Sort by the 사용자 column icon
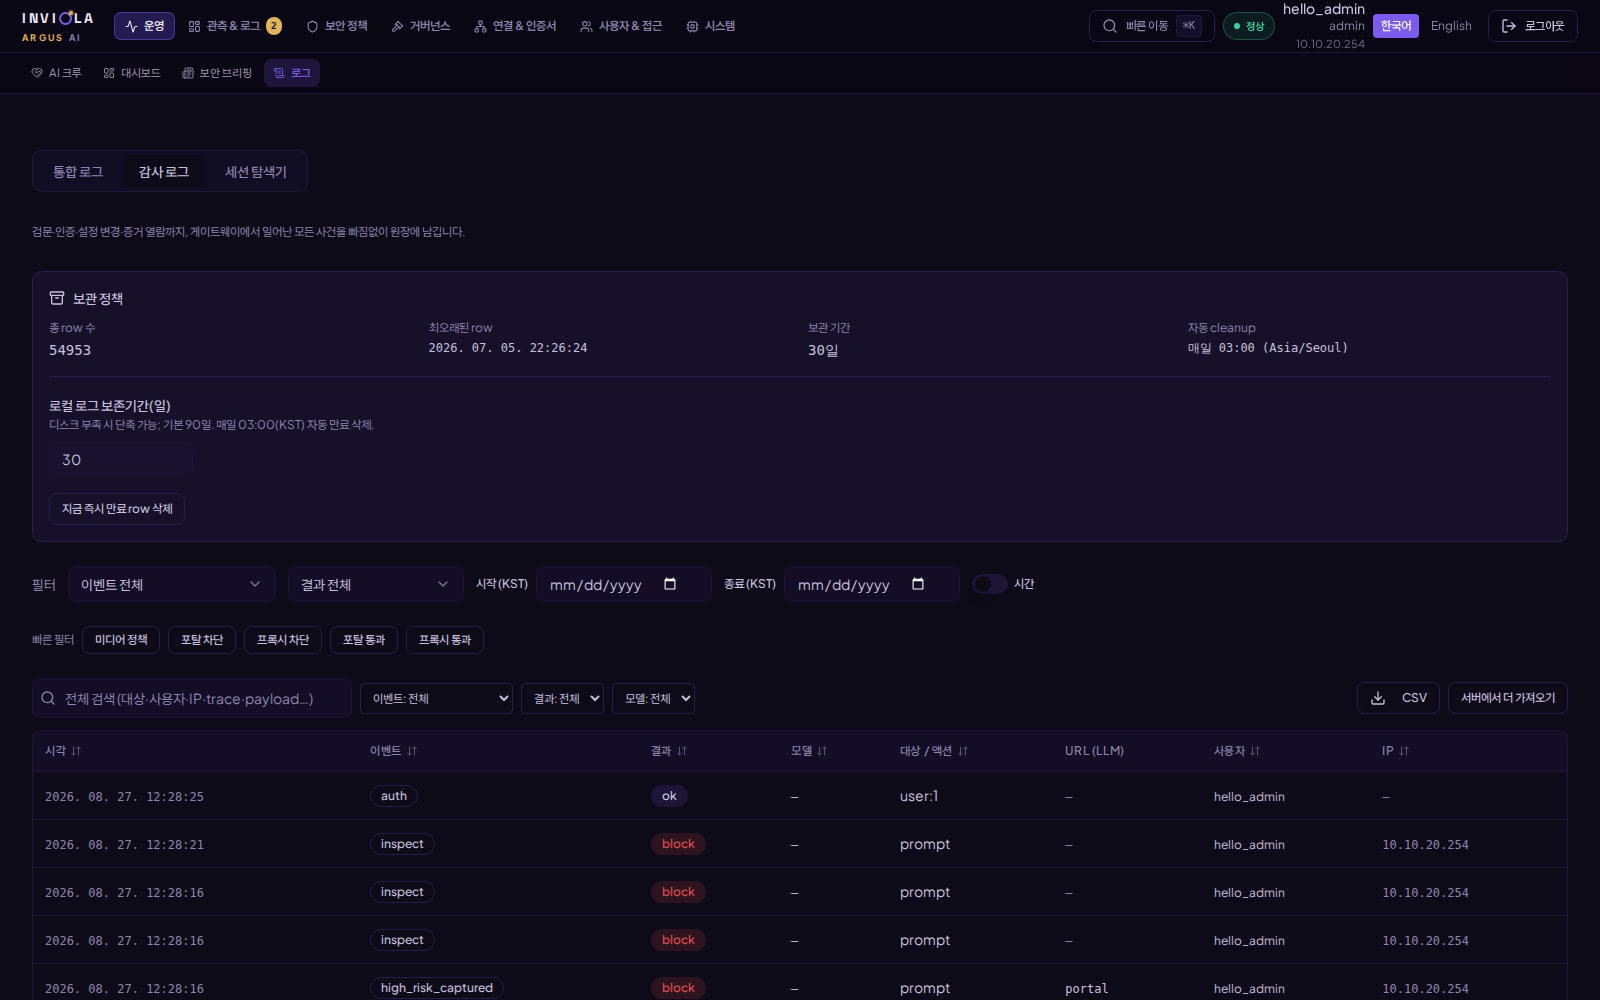Viewport: 1600px width, 1000px height. 1255,751
